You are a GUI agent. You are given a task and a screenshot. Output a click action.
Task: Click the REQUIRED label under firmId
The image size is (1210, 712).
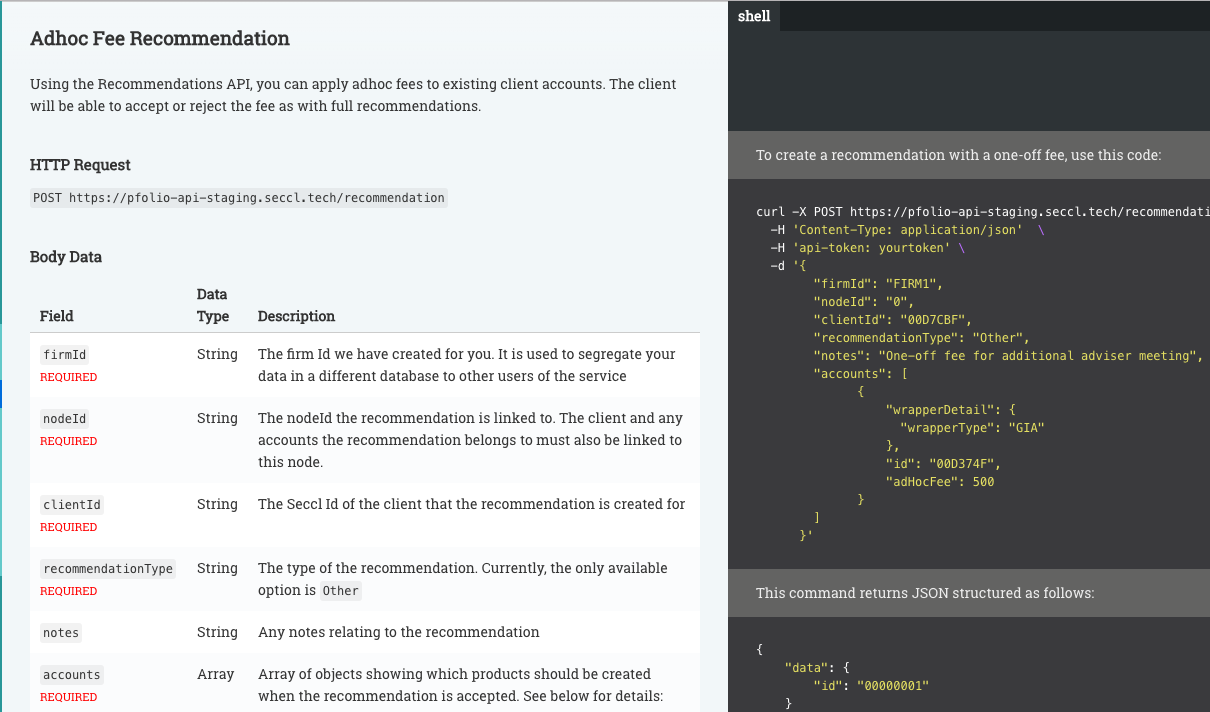(x=68, y=377)
